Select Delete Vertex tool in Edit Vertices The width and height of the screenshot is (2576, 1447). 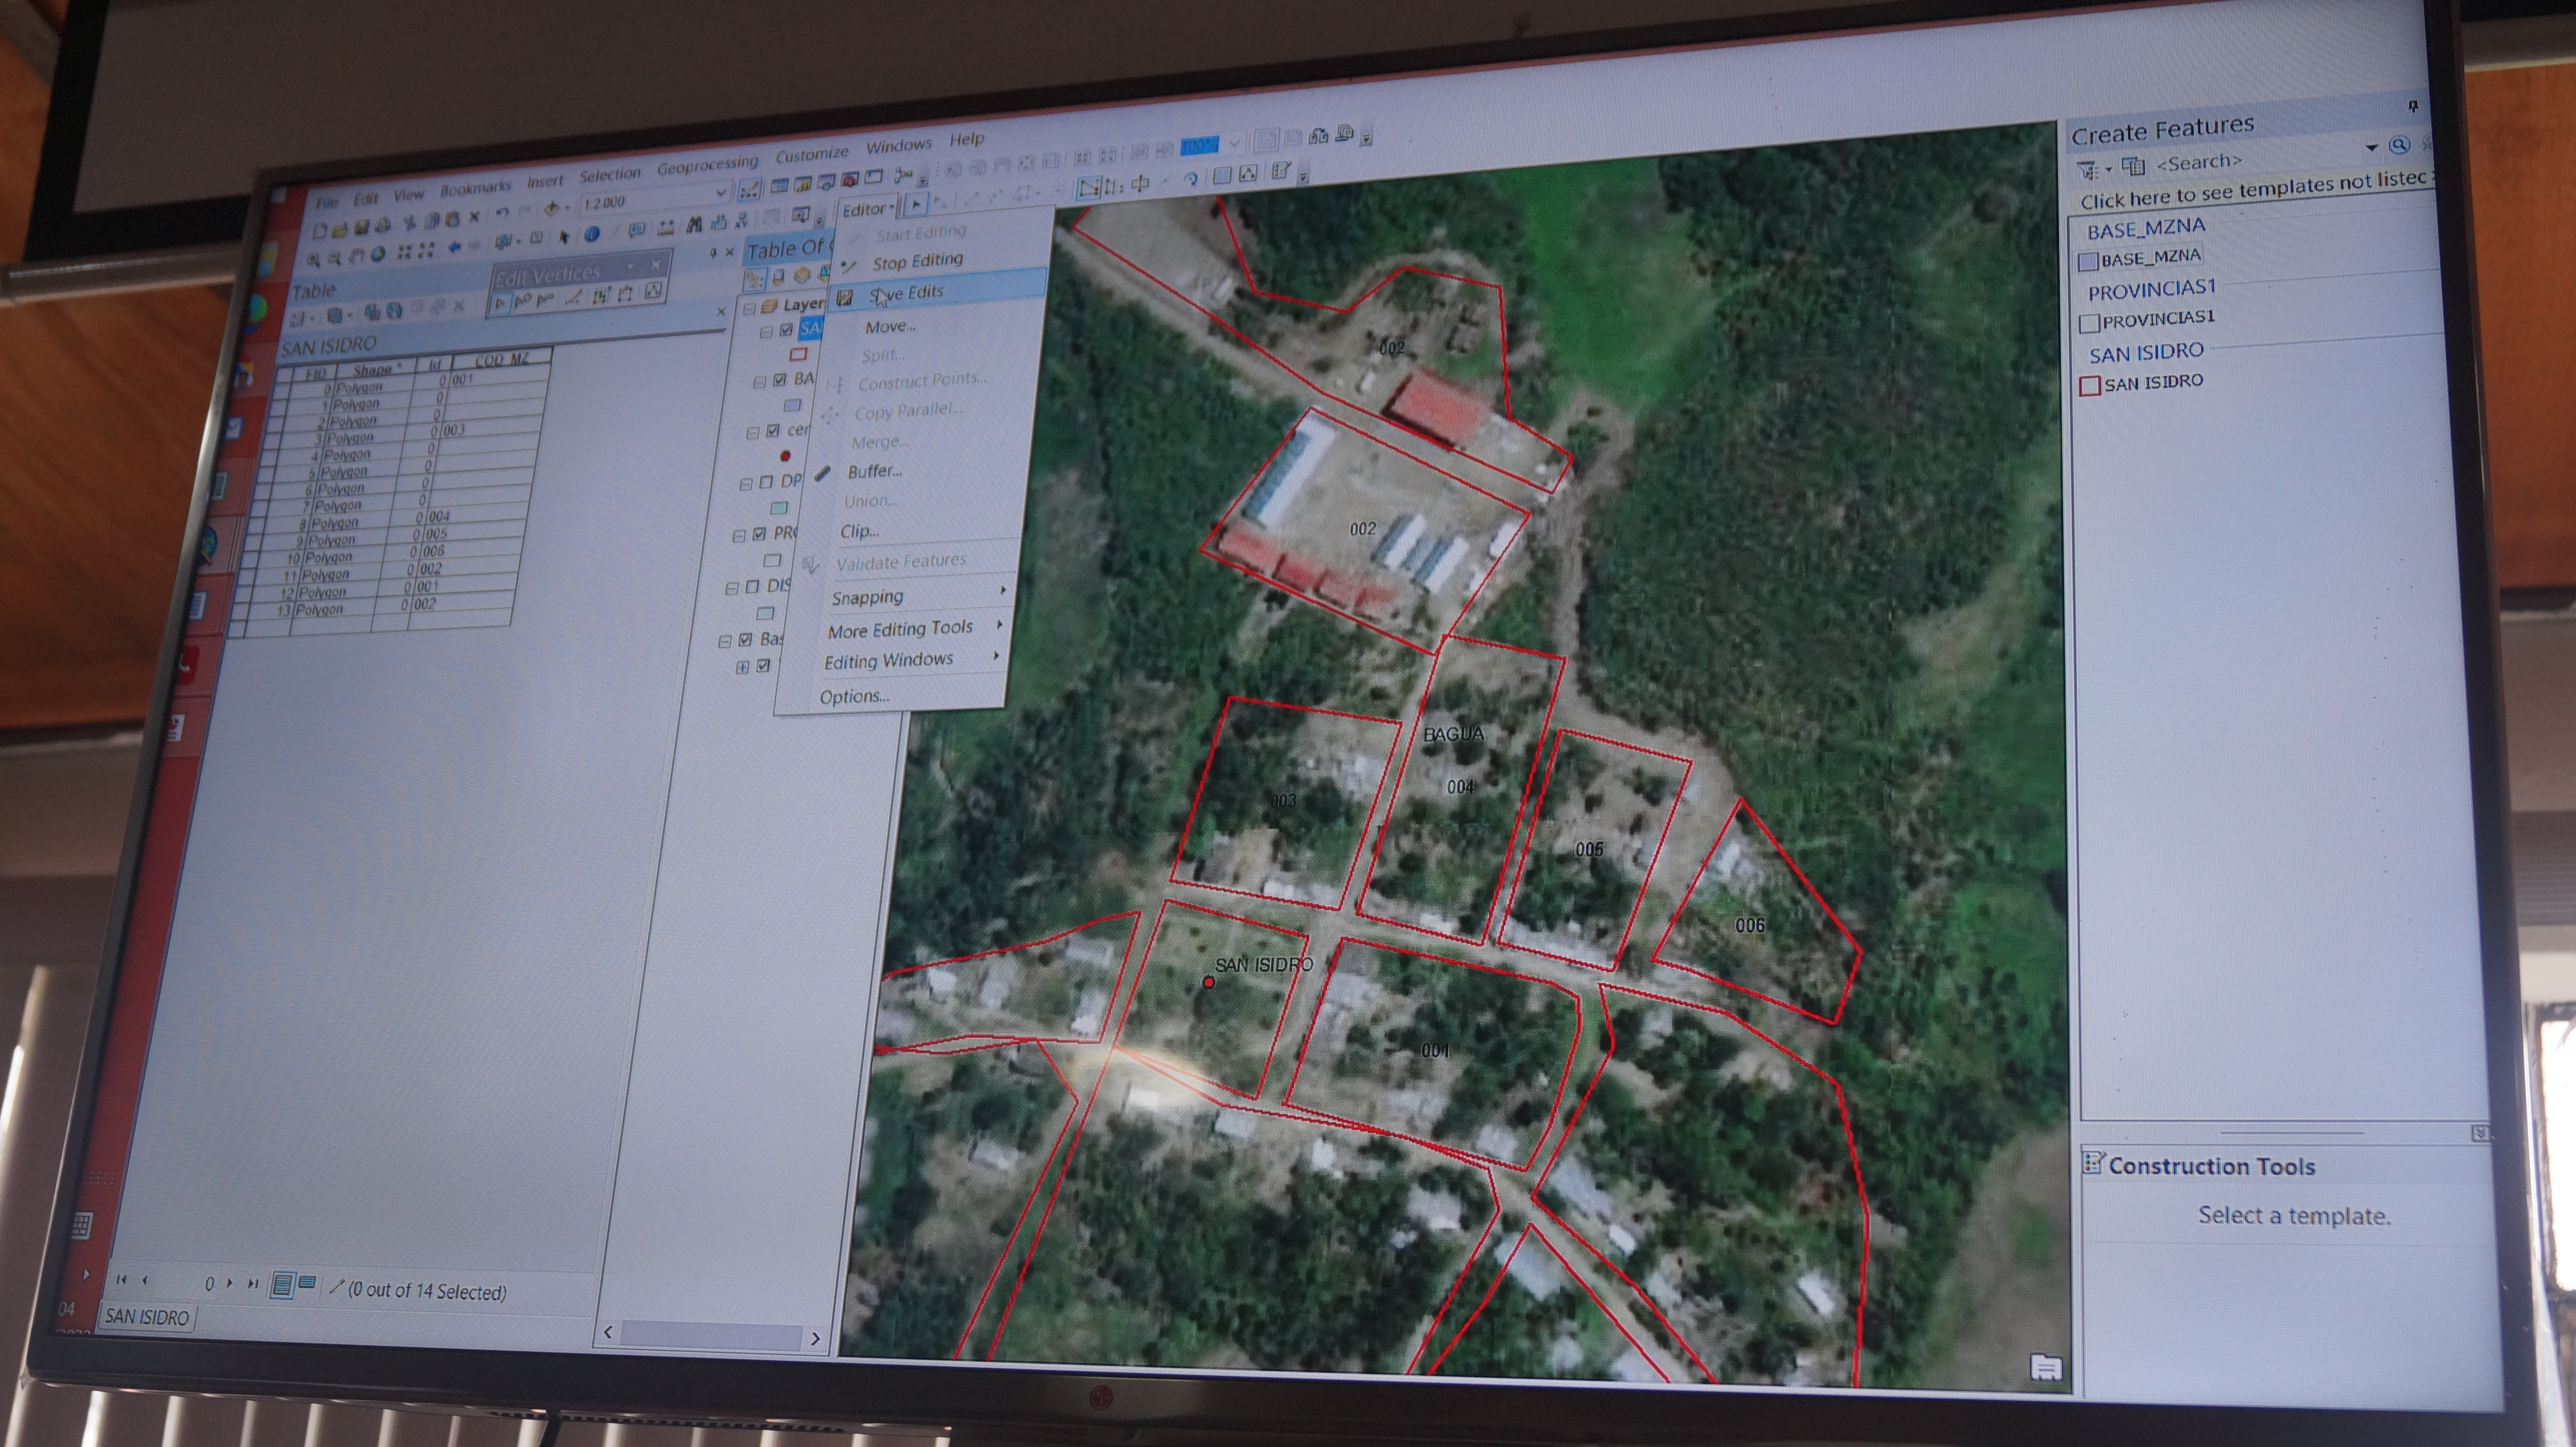click(x=545, y=300)
